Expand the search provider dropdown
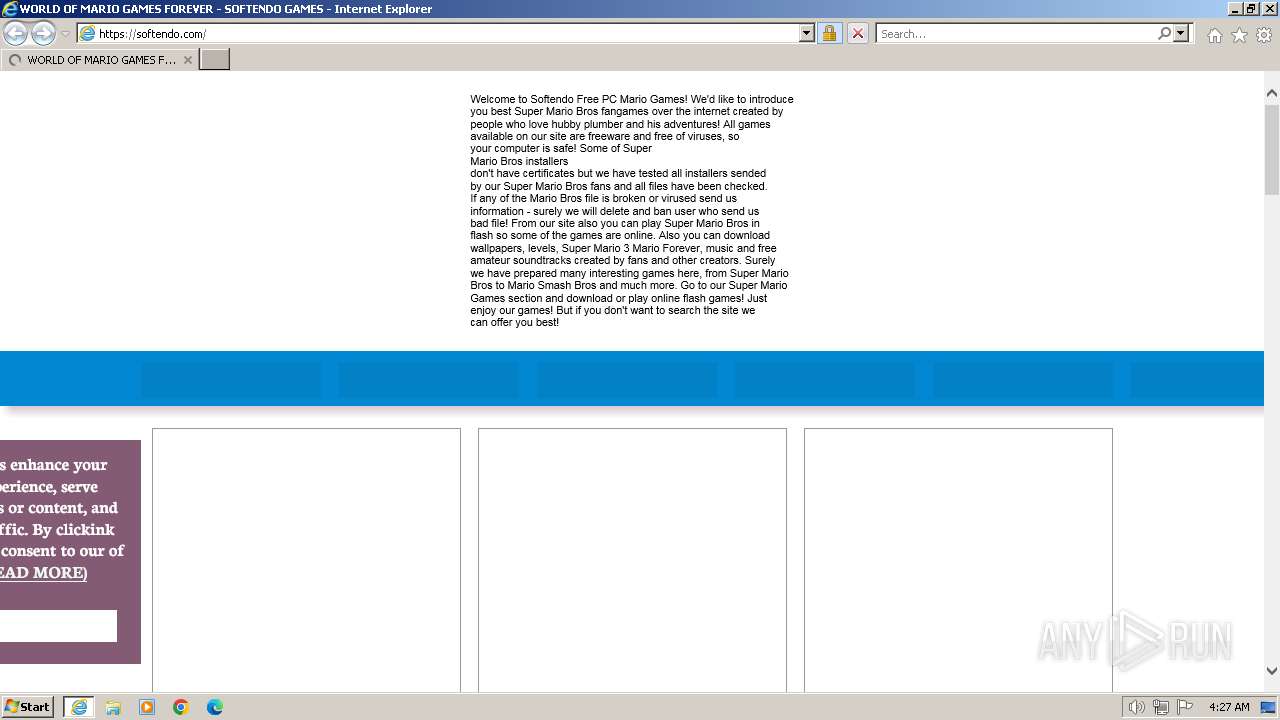The image size is (1280, 720). (1181, 33)
